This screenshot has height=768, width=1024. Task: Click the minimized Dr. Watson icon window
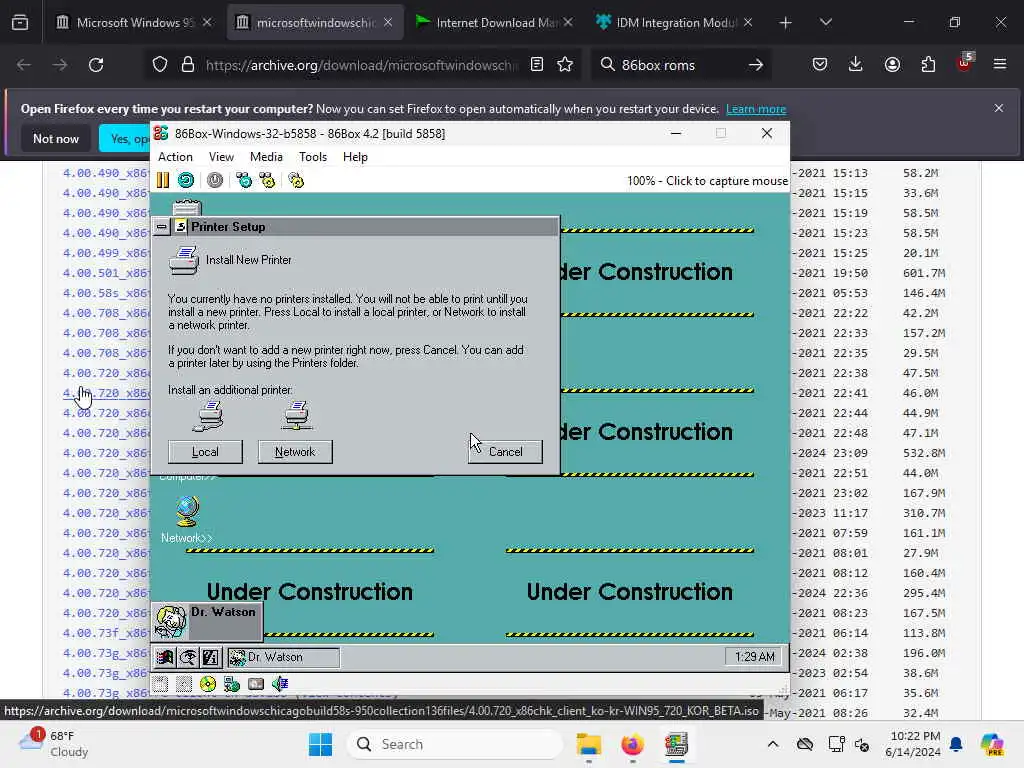(x=208, y=622)
